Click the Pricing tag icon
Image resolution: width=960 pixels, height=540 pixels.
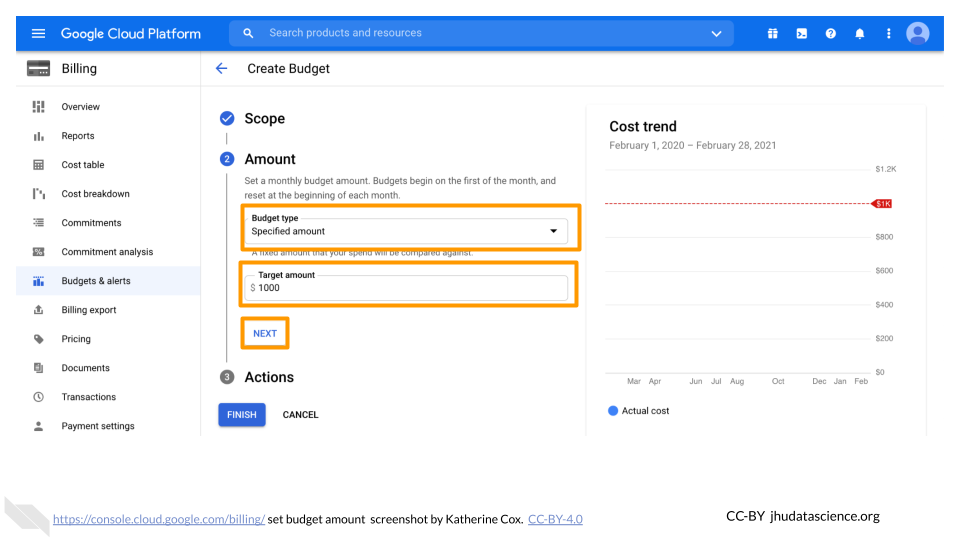[39, 339]
